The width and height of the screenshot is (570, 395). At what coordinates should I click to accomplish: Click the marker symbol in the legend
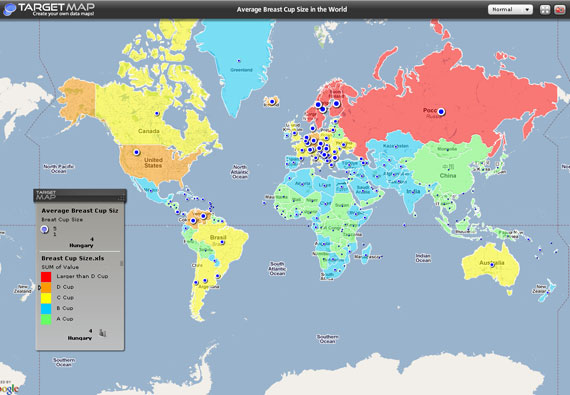[x=44, y=229]
